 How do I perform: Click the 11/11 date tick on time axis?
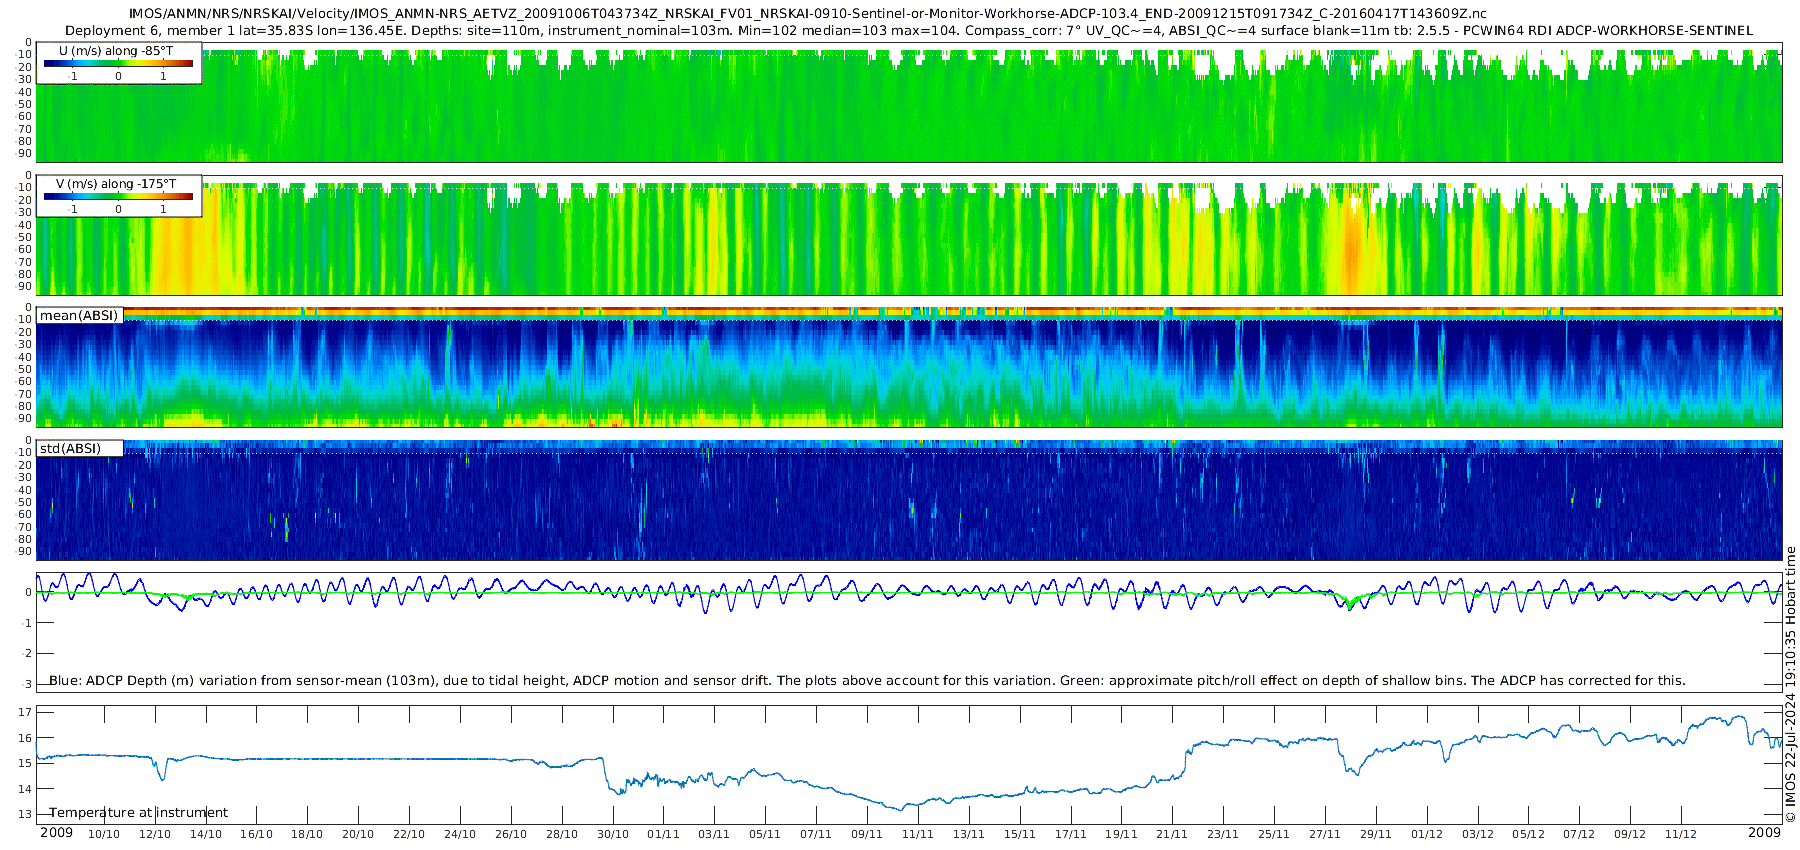point(918,834)
